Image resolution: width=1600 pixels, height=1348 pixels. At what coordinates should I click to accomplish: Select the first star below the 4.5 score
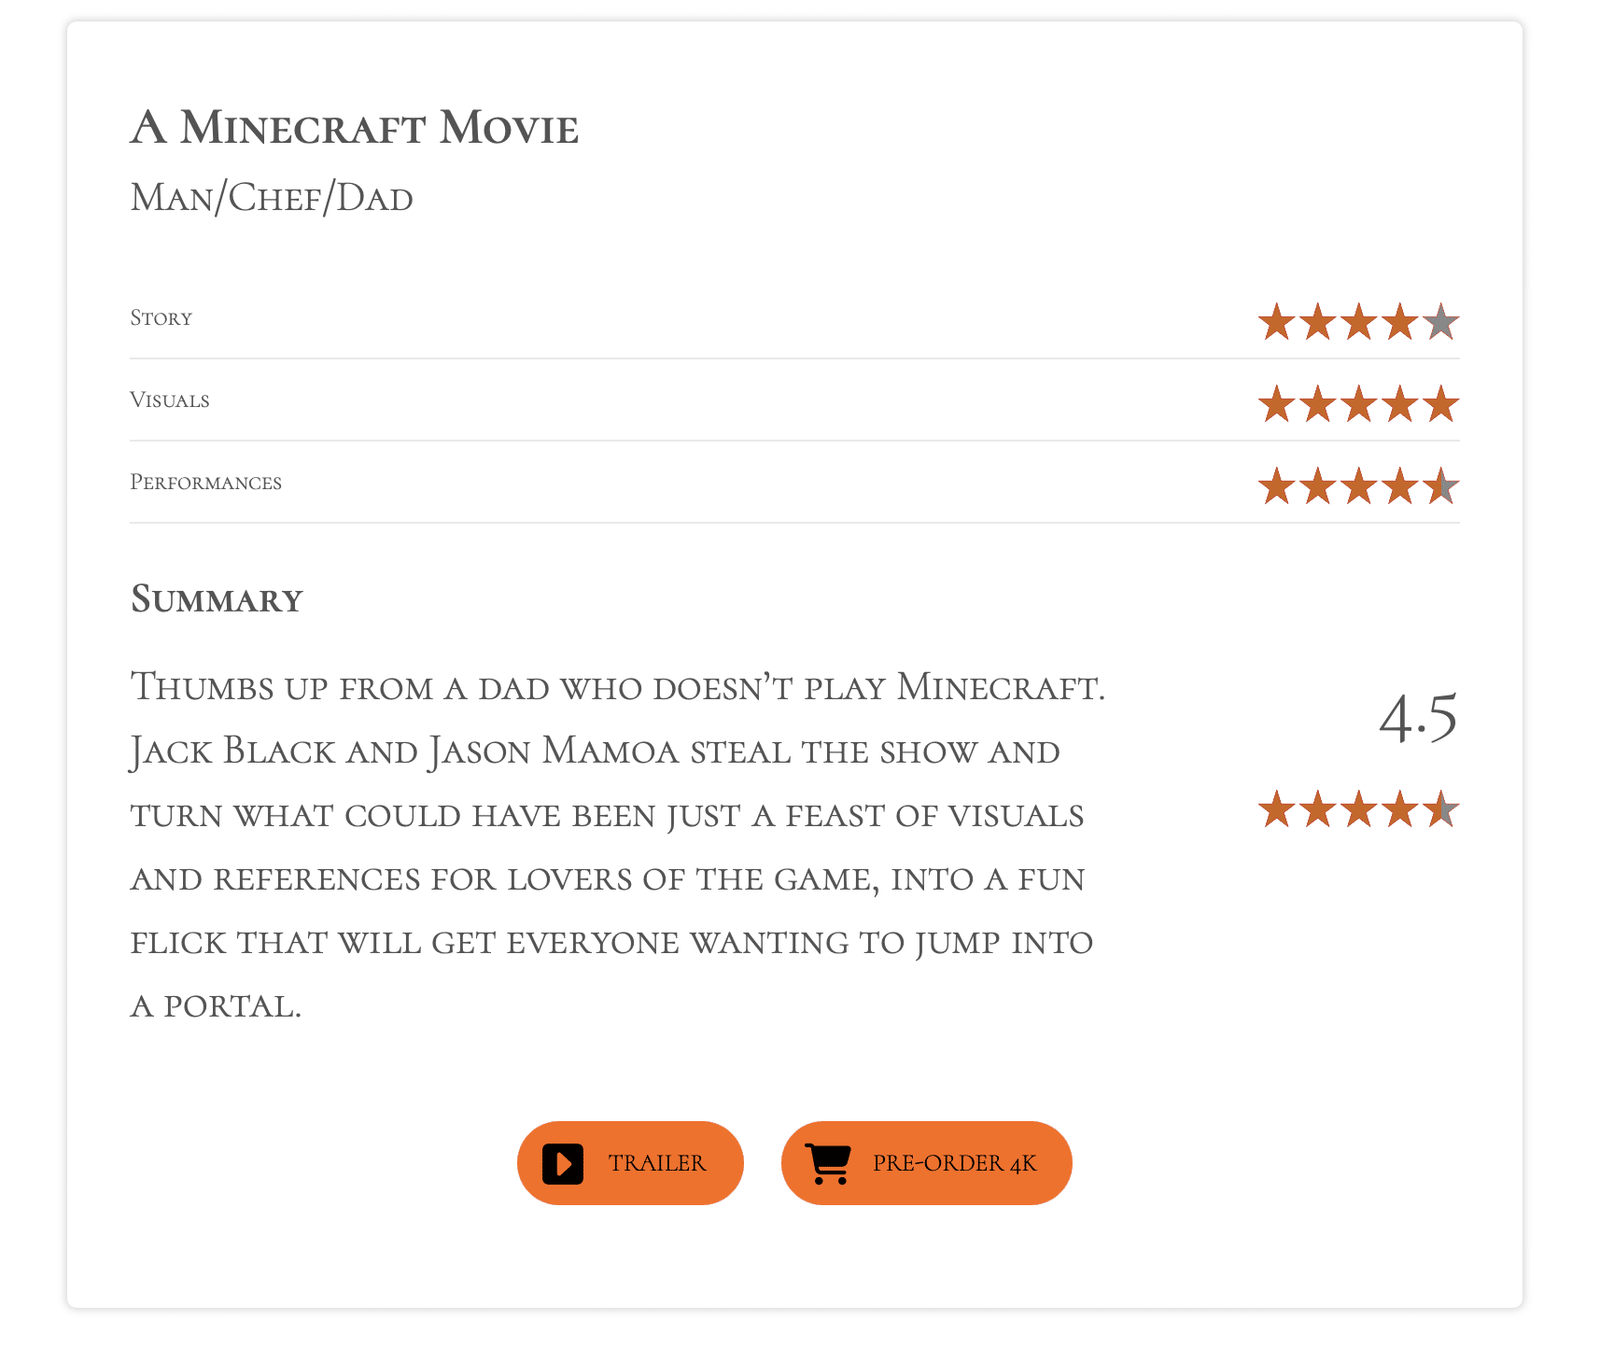pyautogui.click(x=1276, y=810)
